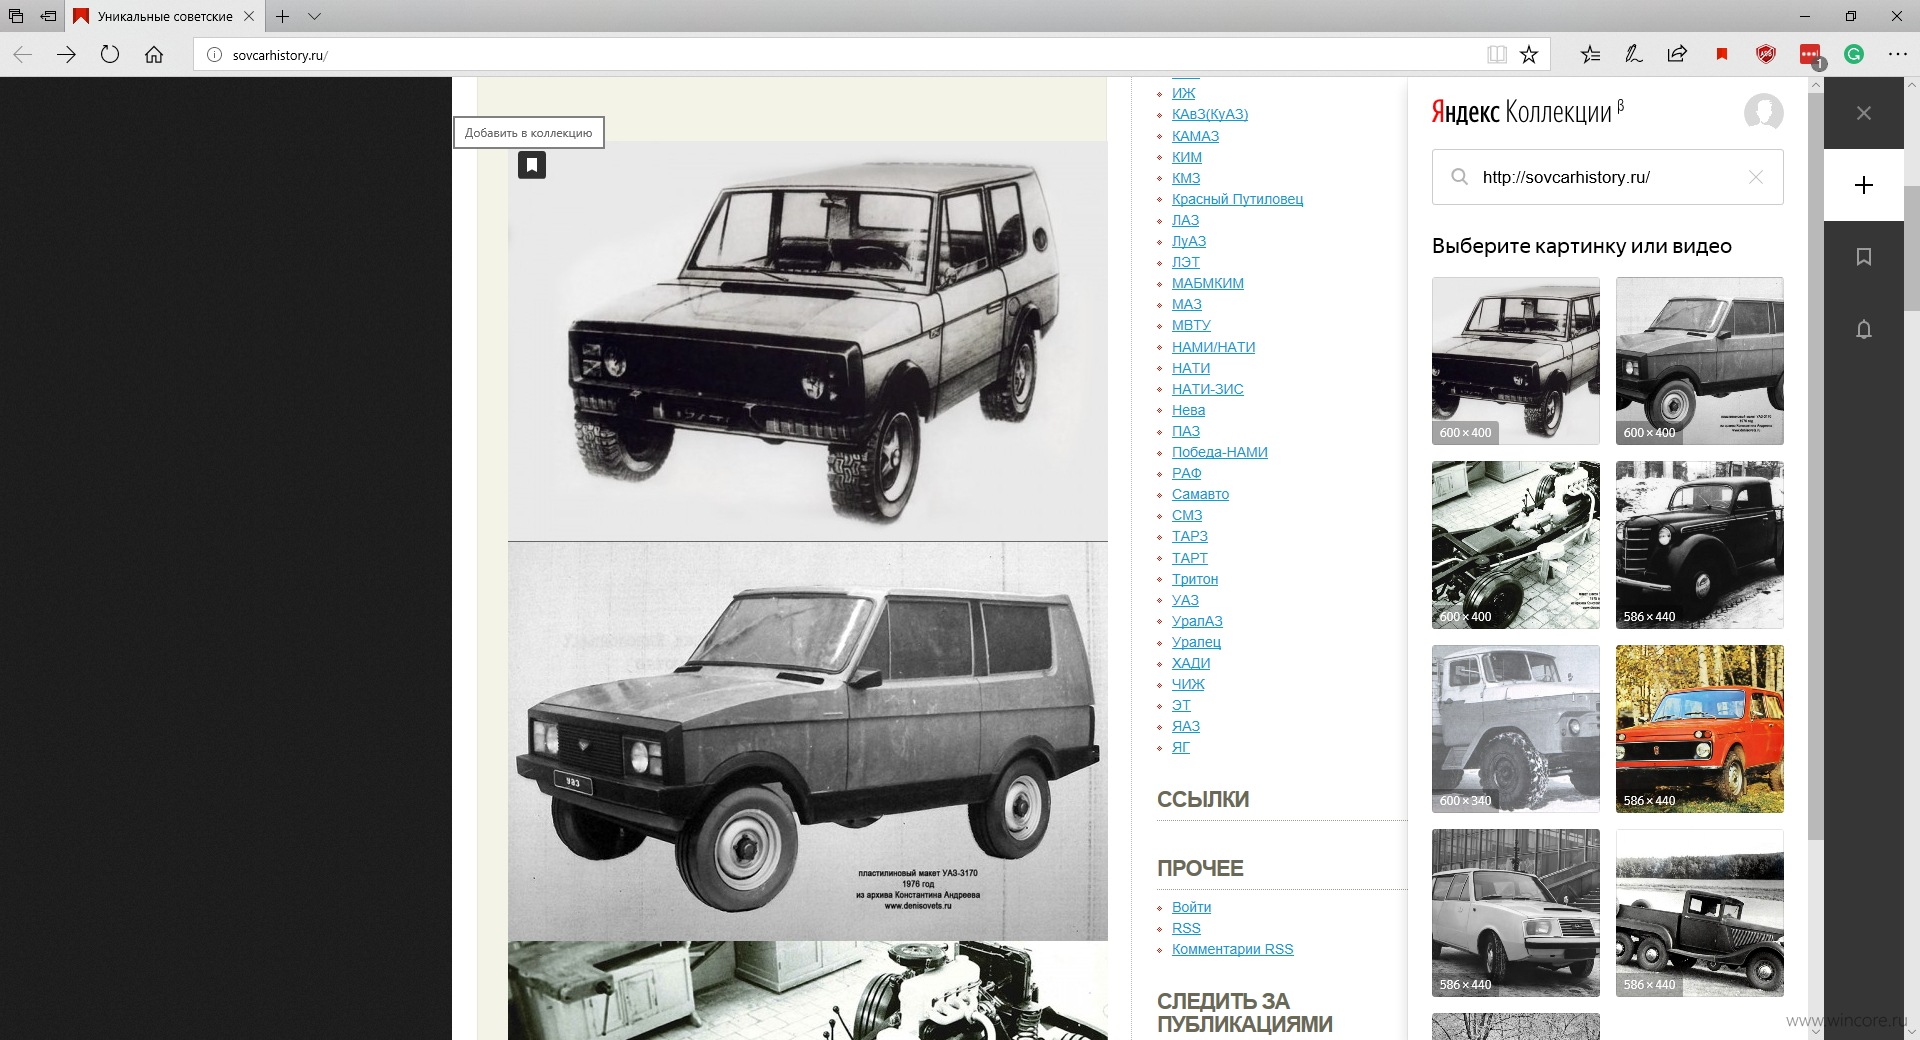Screen dimensions: 1920x1040
Task: Open the ИЖ category link
Action: [1184, 93]
